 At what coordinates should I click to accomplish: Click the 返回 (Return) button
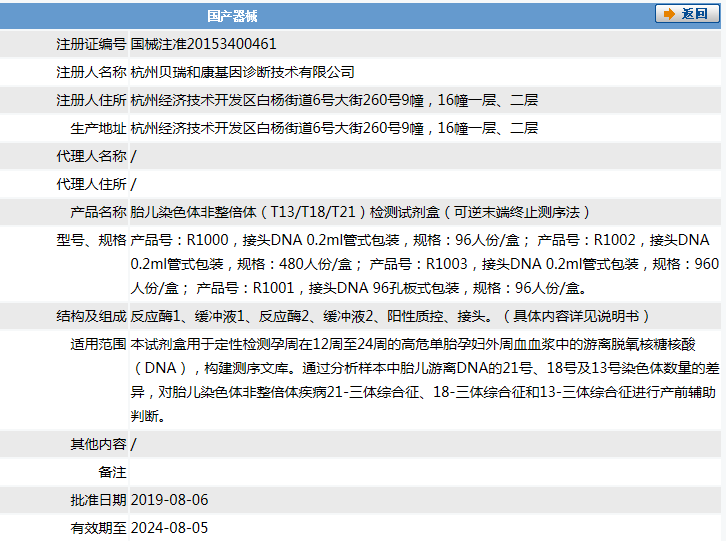pyautogui.click(x=686, y=14)
